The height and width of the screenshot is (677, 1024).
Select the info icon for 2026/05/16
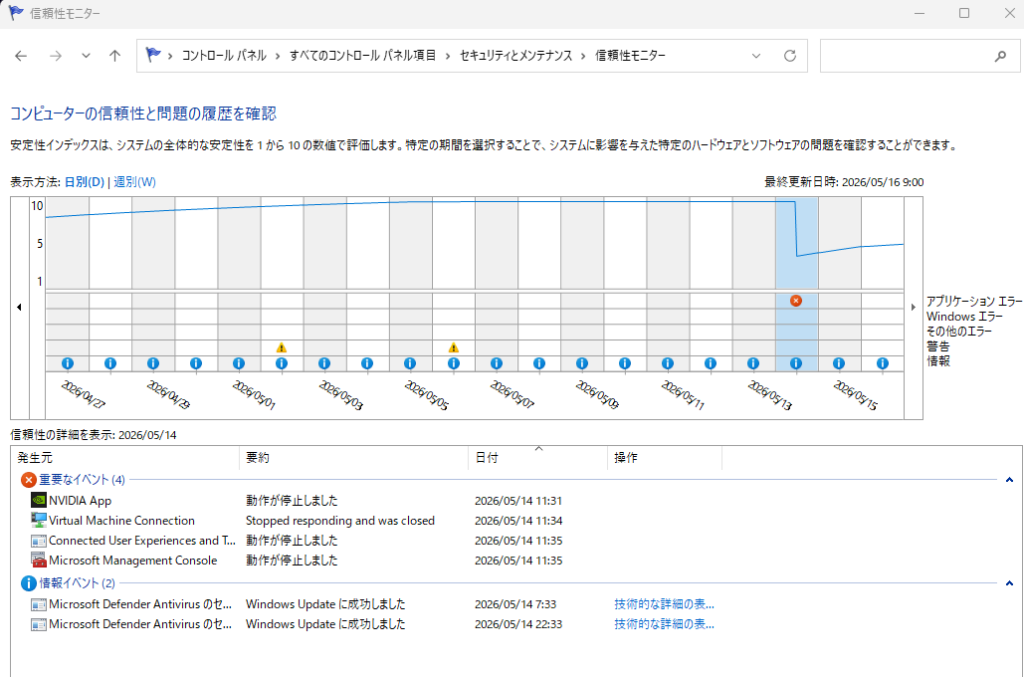point(882,364)
